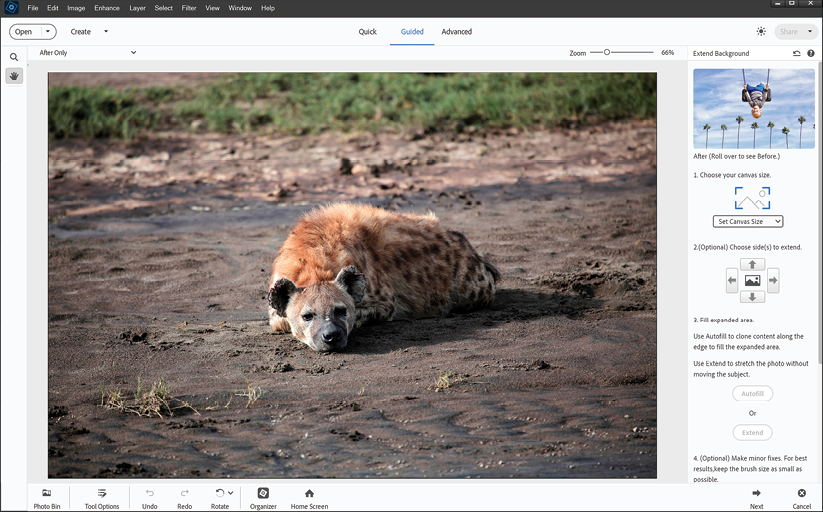Open the Select menu
Image resolution: width=823 pixels, height=512 pixels.
163,8
